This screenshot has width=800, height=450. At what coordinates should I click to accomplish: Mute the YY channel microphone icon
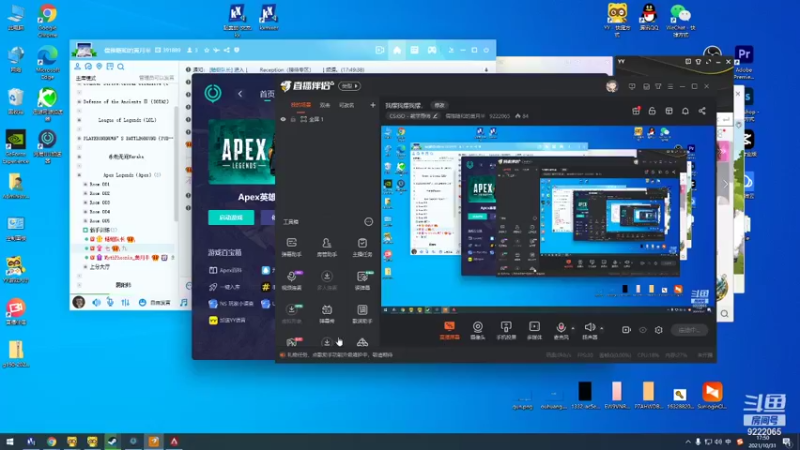point(110,303)
